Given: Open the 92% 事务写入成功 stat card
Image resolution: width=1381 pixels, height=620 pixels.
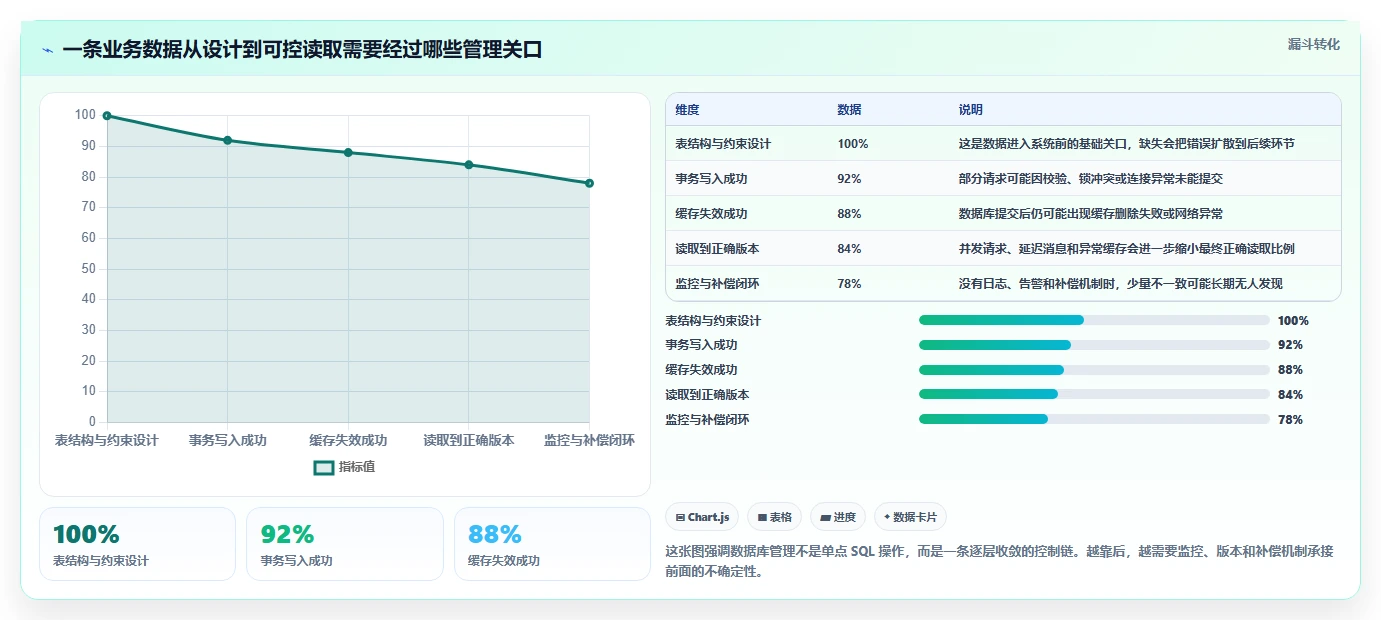Looking at the screenshot, I should coord(344,544).
